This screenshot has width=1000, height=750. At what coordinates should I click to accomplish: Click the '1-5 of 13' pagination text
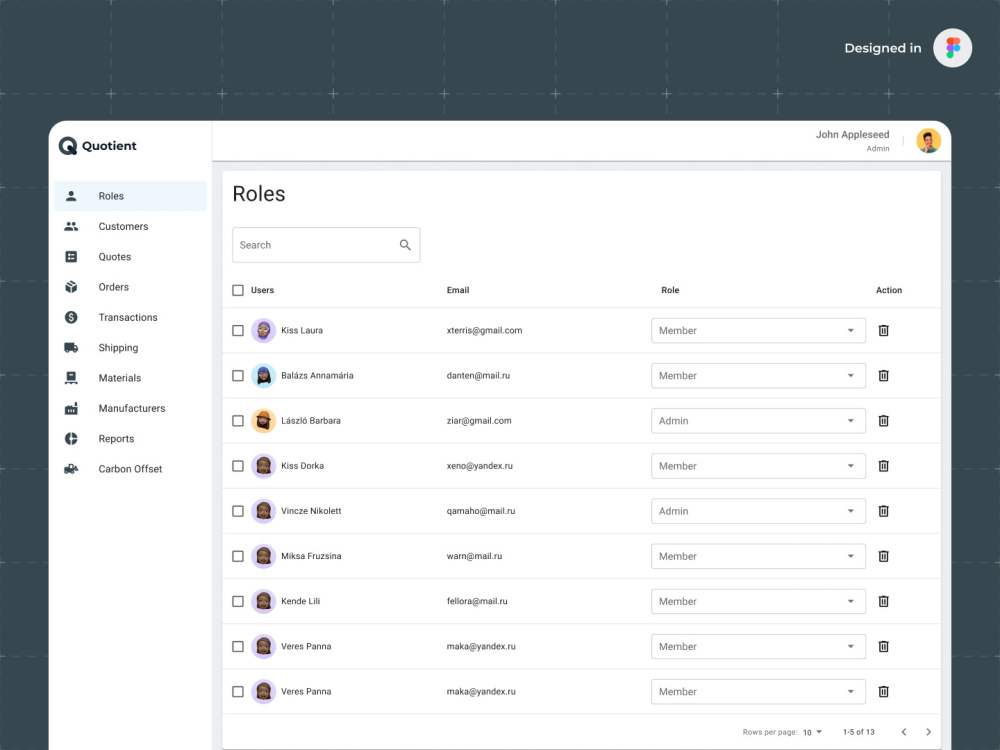pyautogui.click(x=858, y=732)
